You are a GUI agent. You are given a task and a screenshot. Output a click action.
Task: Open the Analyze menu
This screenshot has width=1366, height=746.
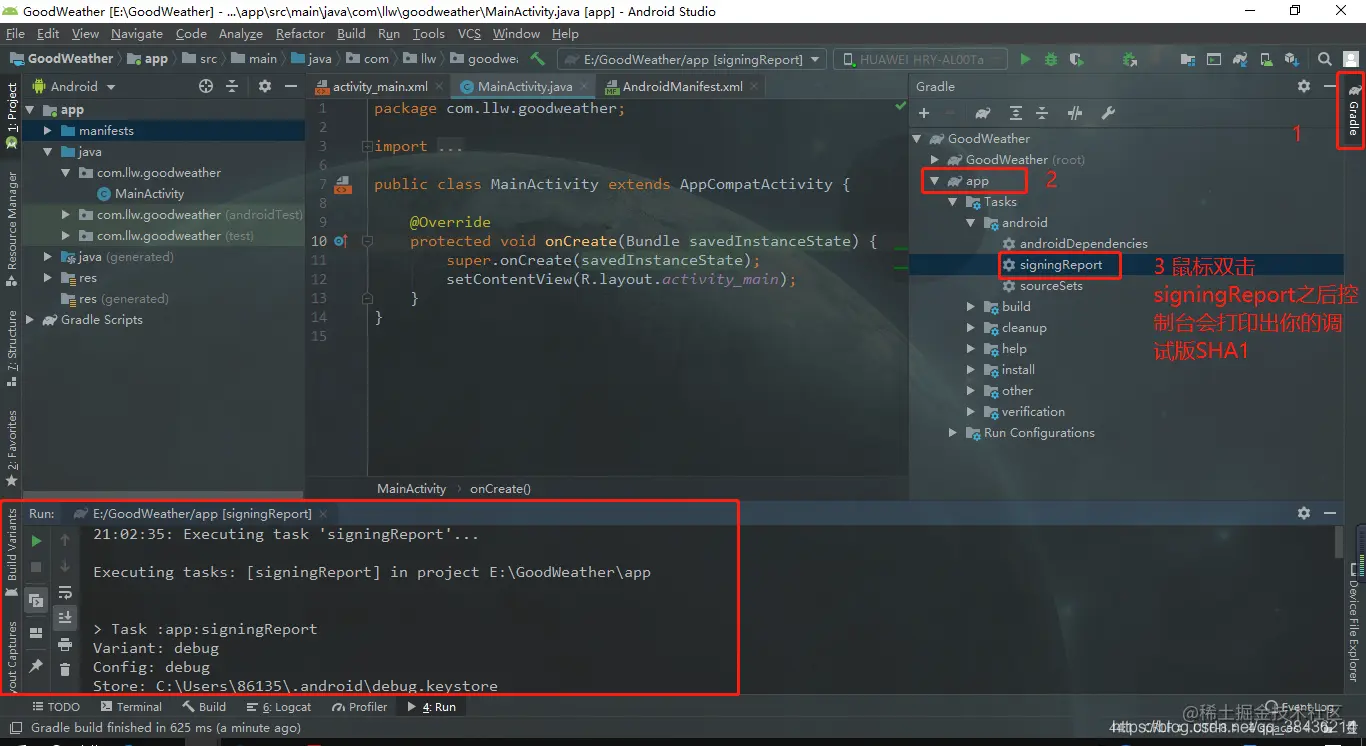240,33
